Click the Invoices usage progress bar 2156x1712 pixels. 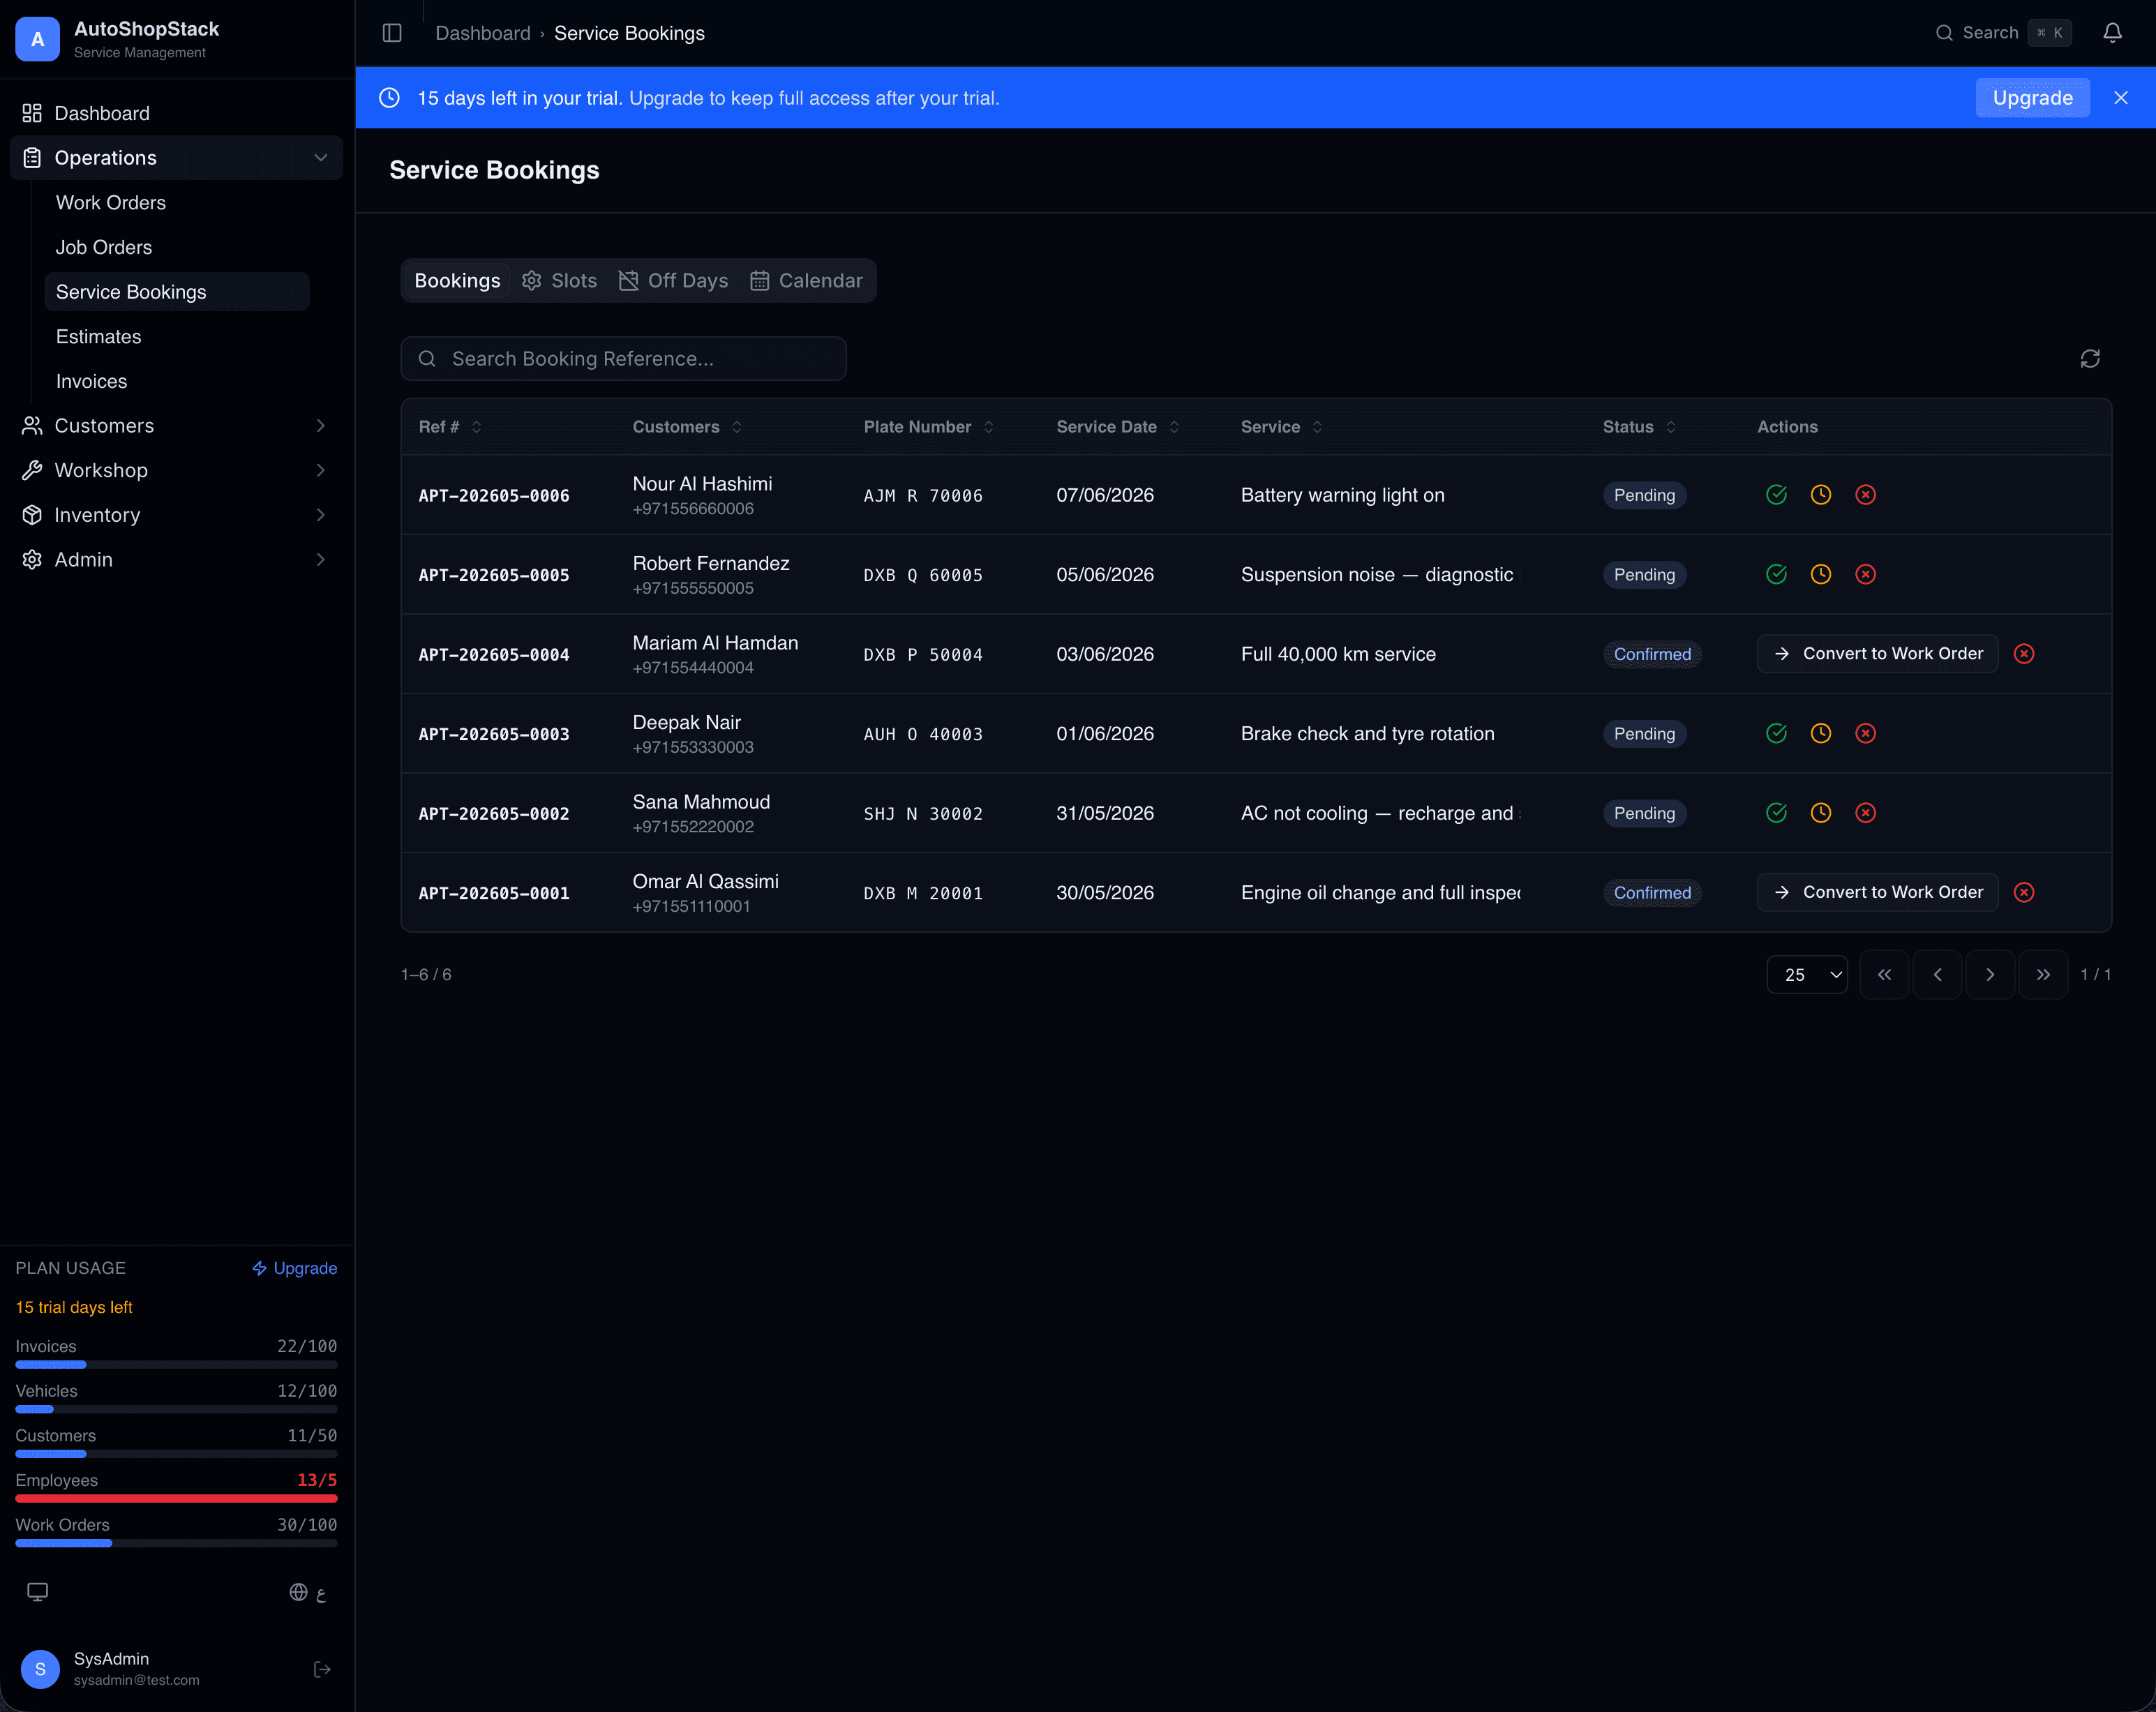pyautogui.click(x=176, y=1364)
